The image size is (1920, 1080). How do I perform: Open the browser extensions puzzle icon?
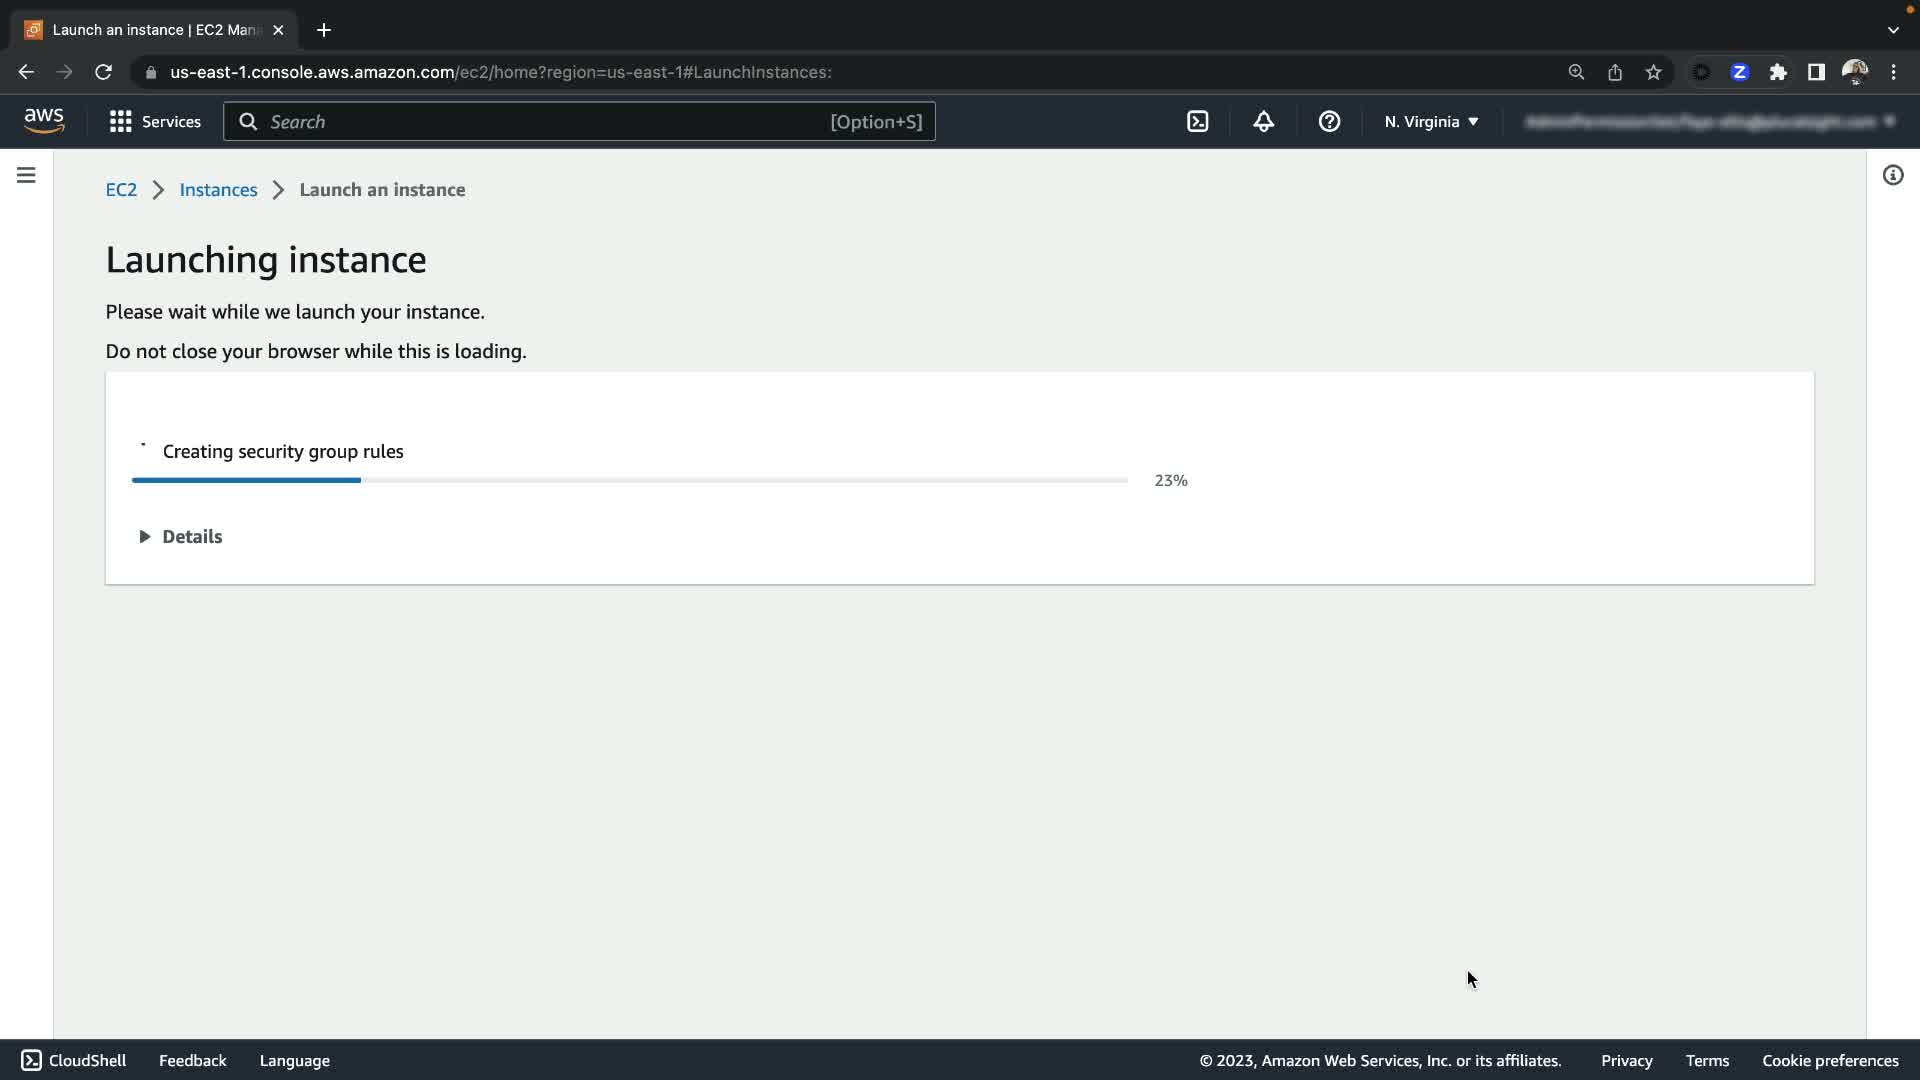tap(1777, 72)
